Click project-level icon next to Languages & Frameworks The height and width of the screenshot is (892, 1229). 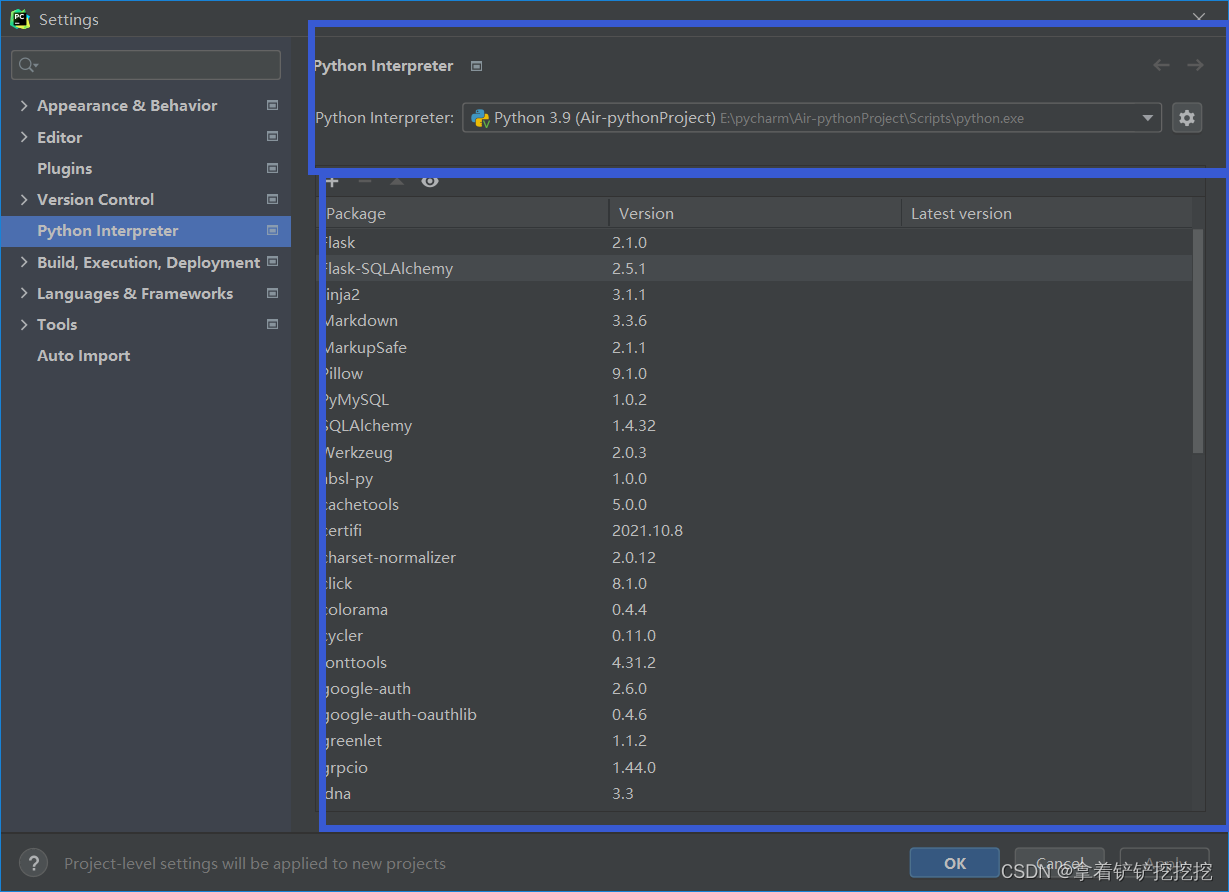pos(273,293)
